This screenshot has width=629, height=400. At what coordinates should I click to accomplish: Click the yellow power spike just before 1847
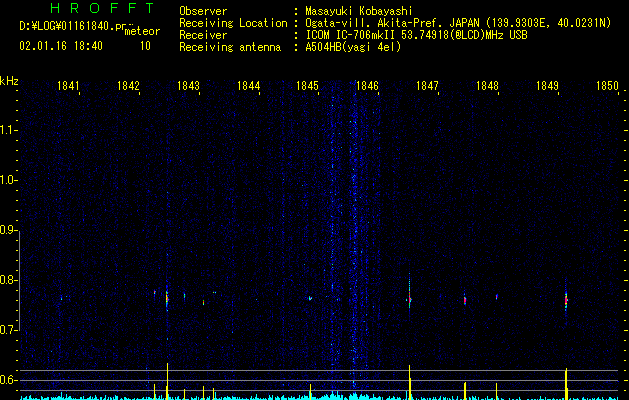[x=410, y=382]
